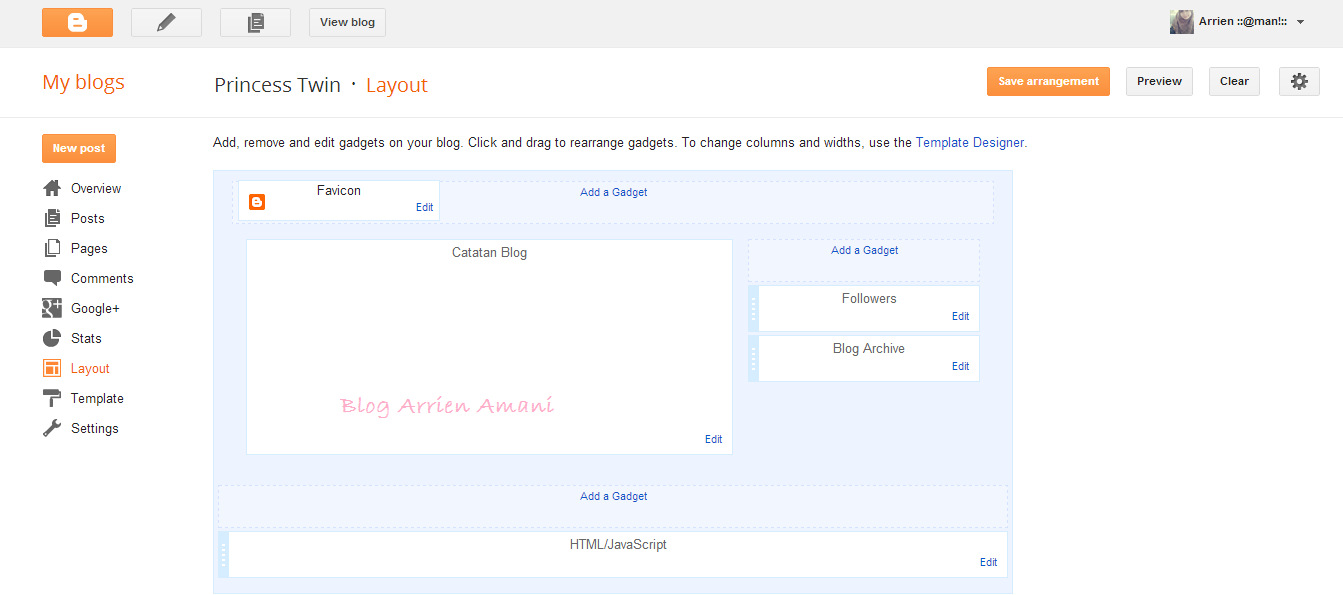This screenshot has height=595, width=1343.
Task: Select the Stats pie chart icon
Action: (51, 338)
